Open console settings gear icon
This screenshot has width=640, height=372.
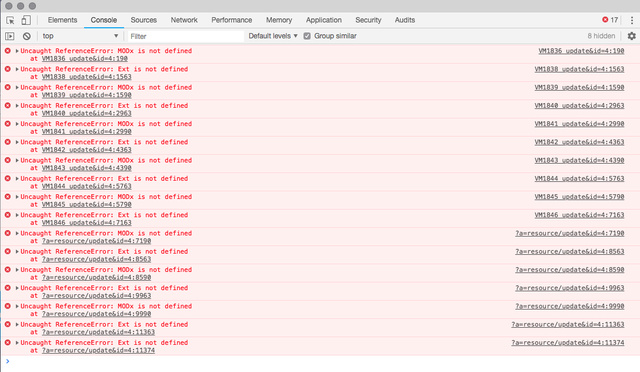(631, 36)
